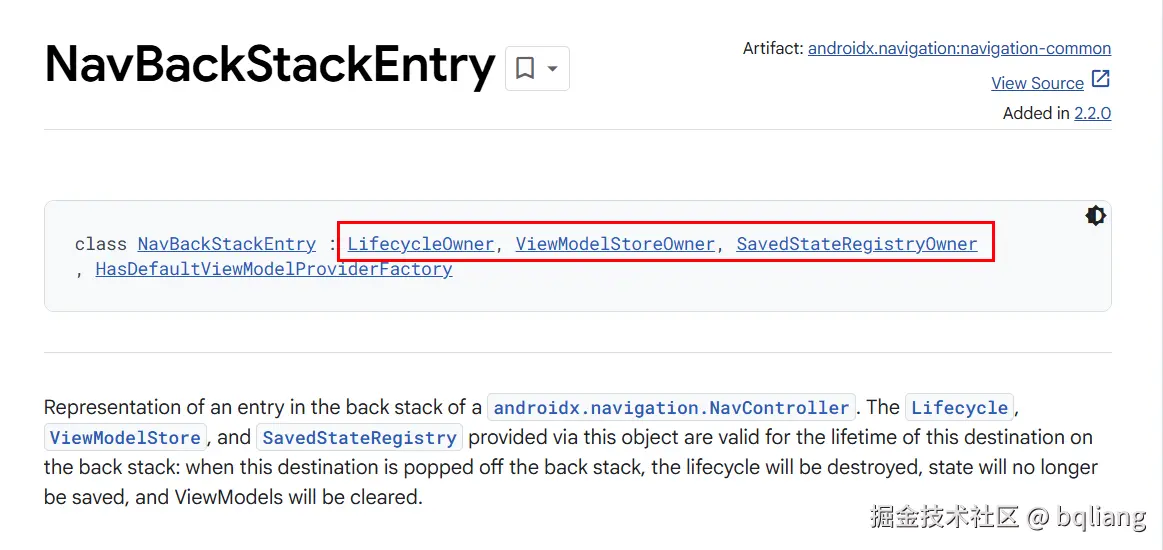Click the "Artifact:" label text
Screen dimensions: 1163x550
point(773,48)
